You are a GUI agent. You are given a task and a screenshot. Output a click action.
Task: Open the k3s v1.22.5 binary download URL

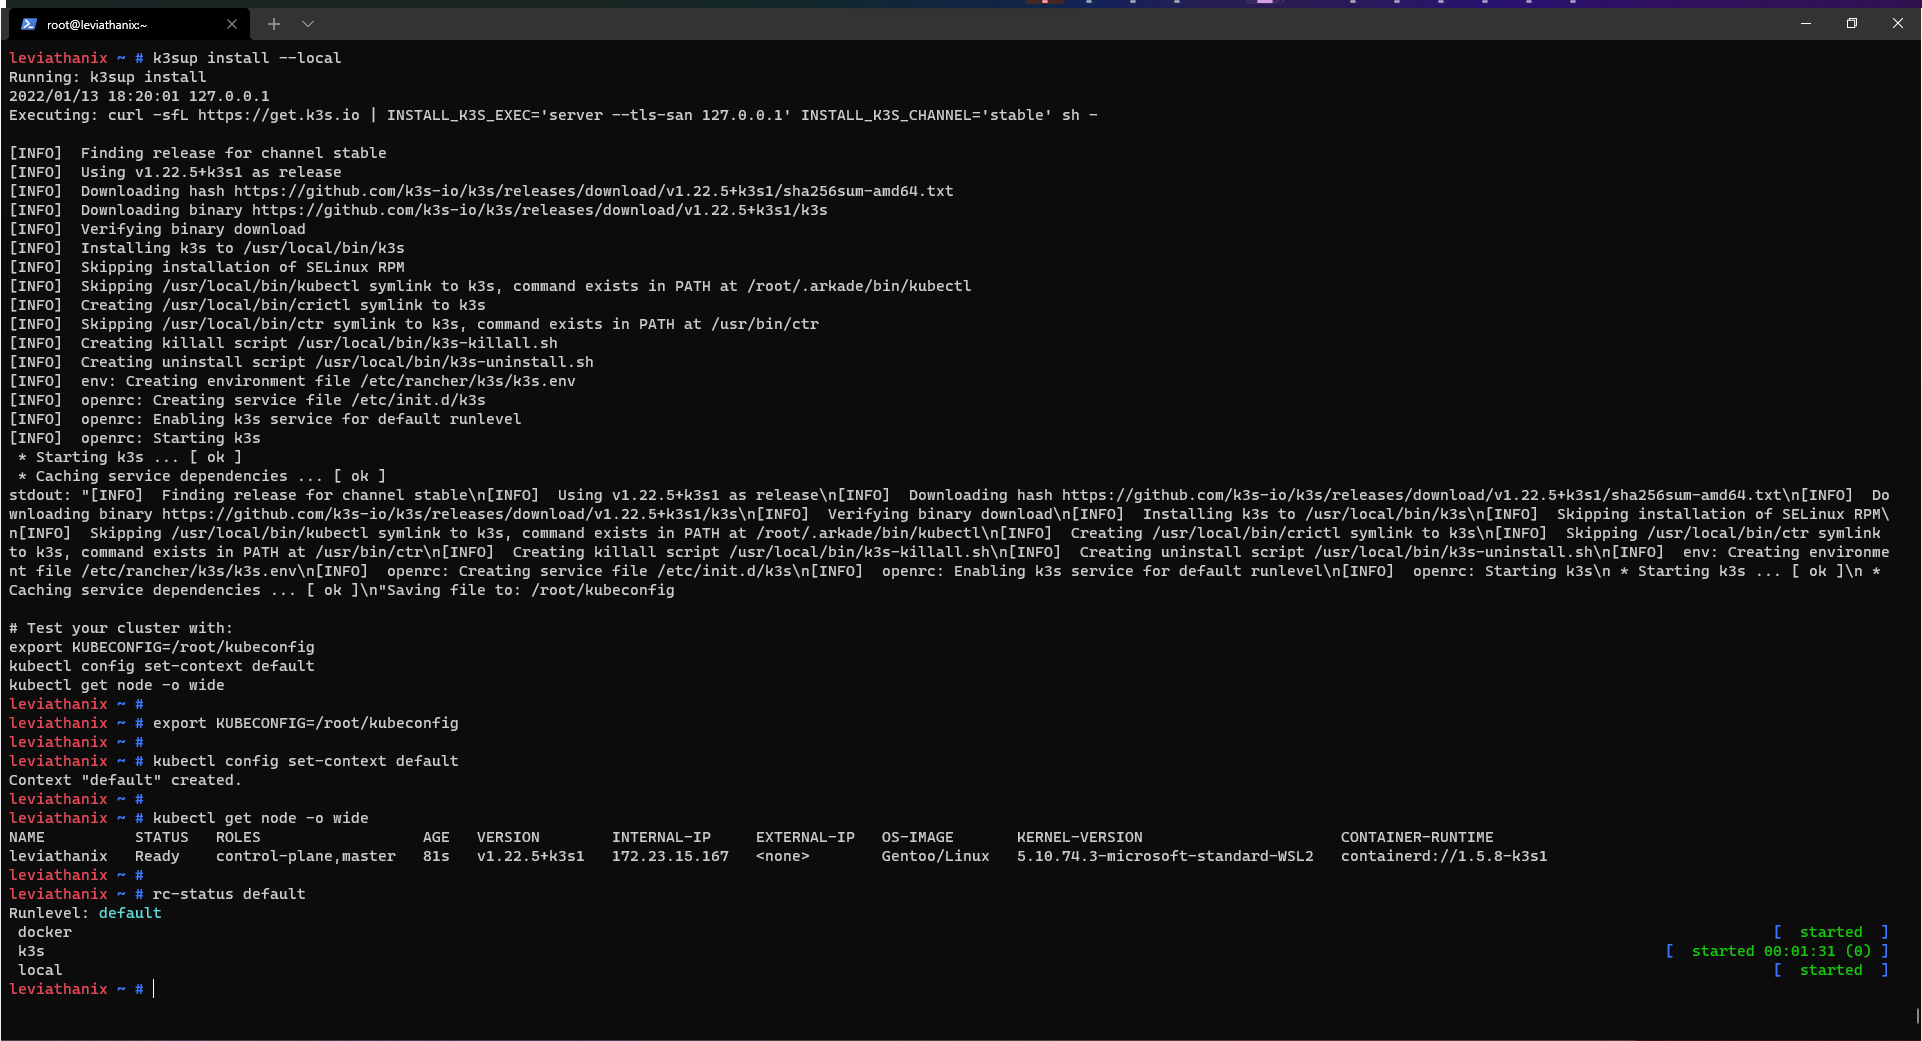pyautogui.click(x=541, y=210)
